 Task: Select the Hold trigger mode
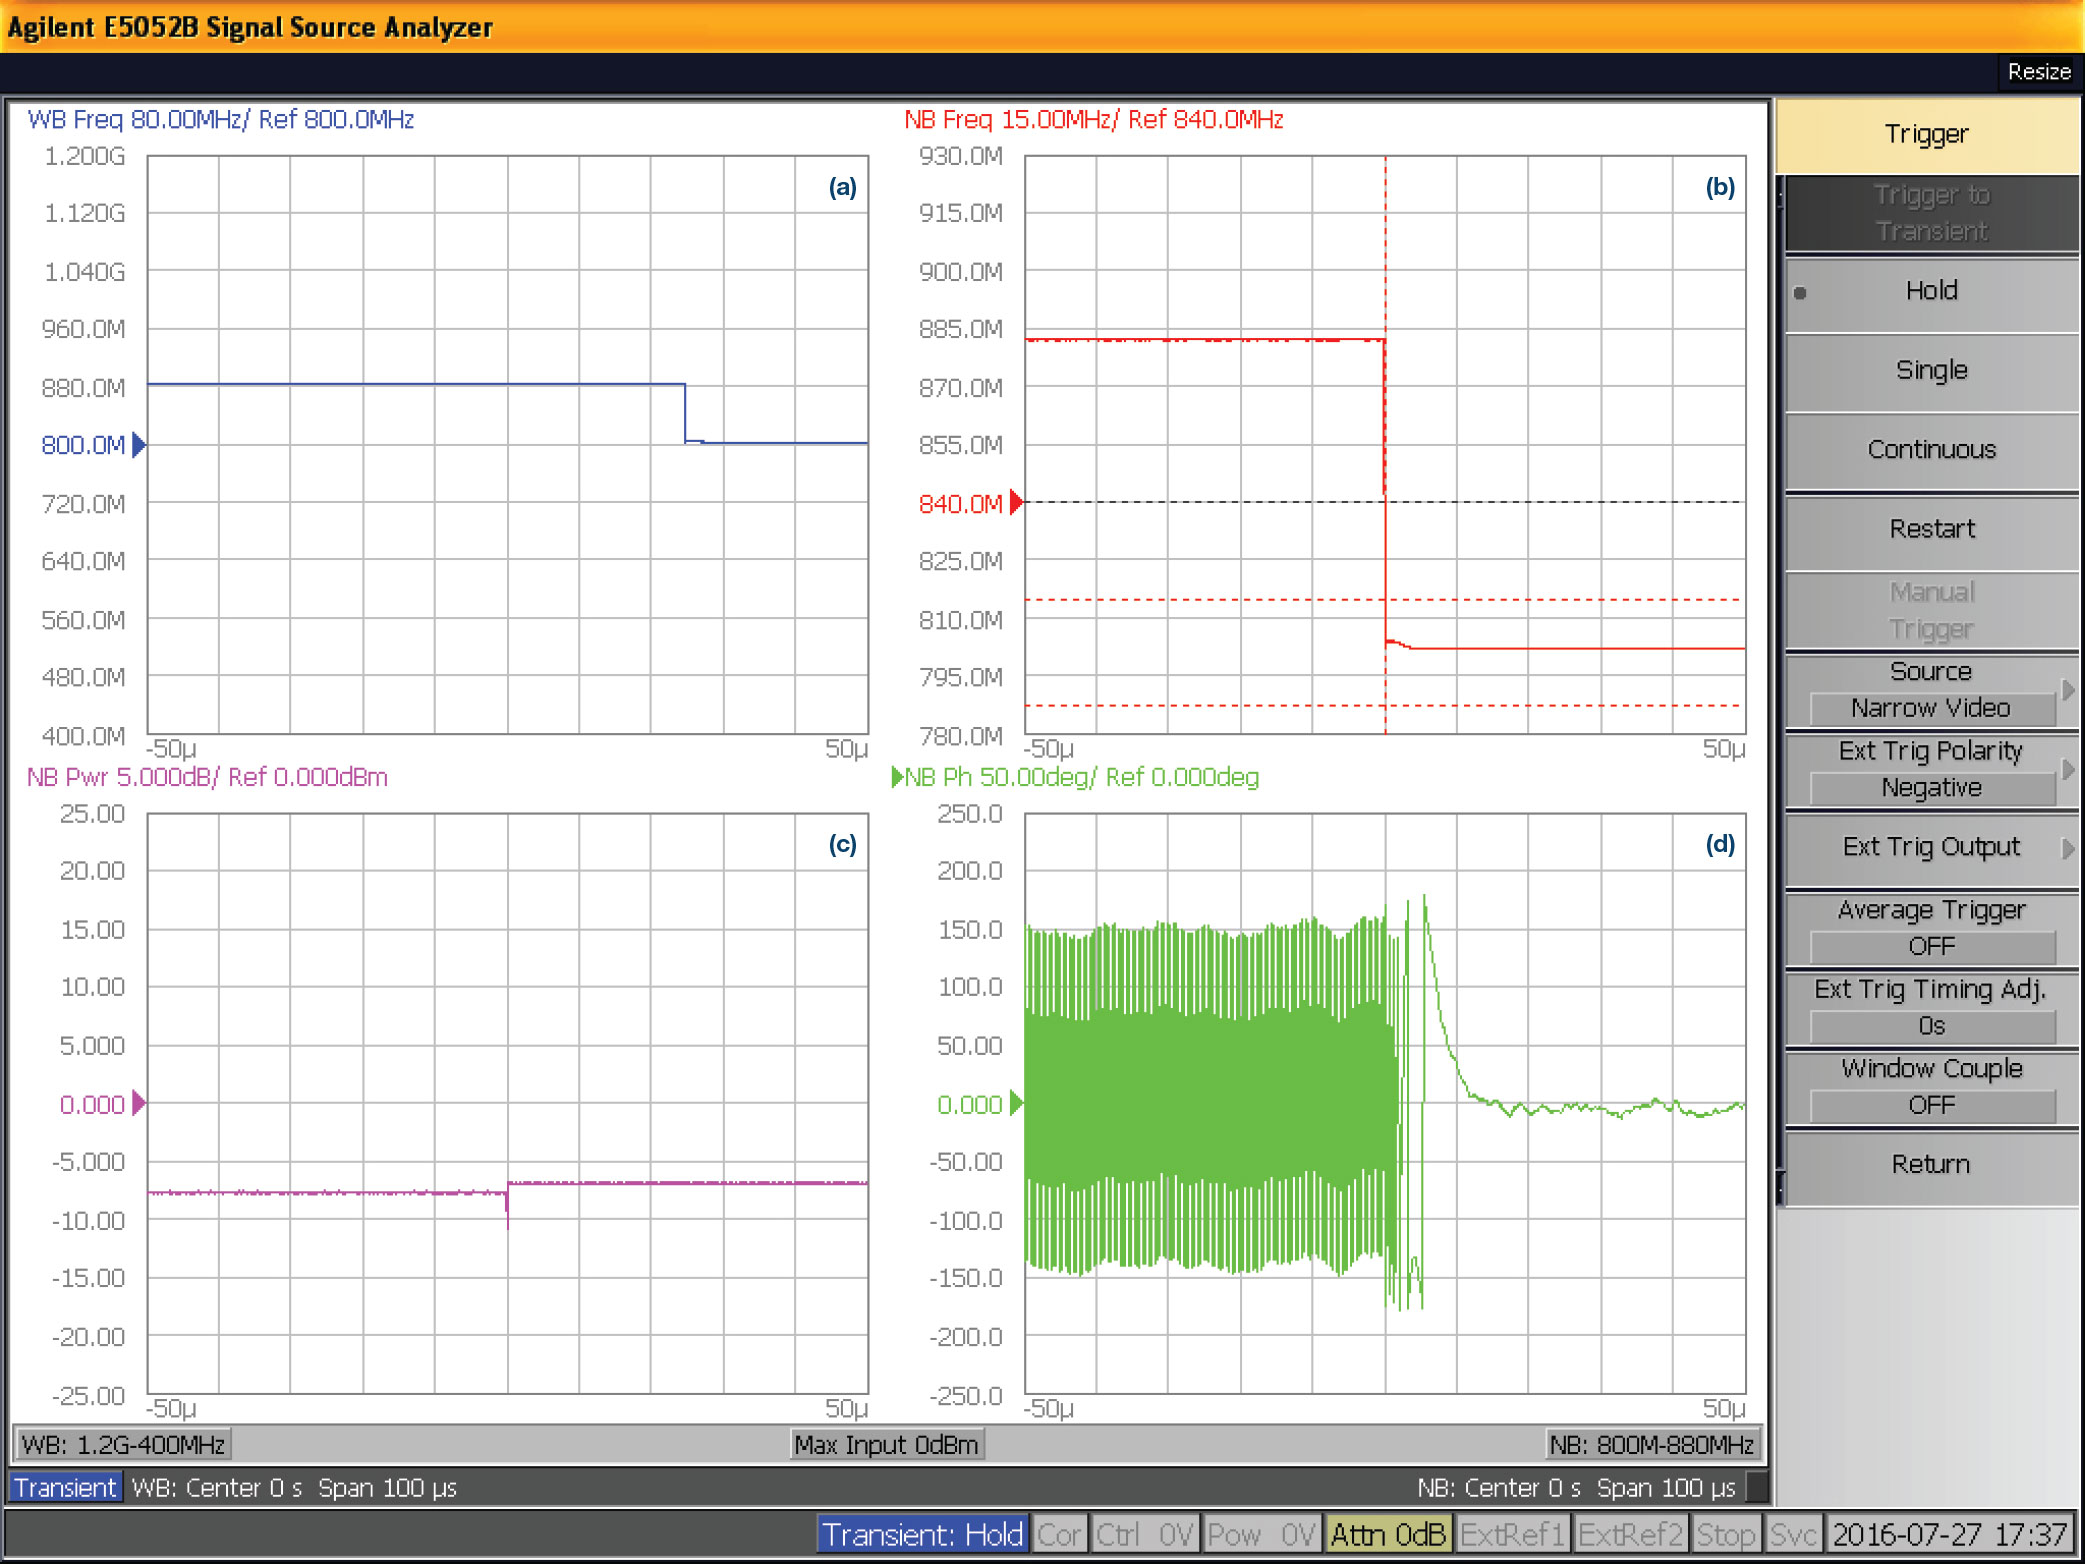click(x=1930, y=292)
